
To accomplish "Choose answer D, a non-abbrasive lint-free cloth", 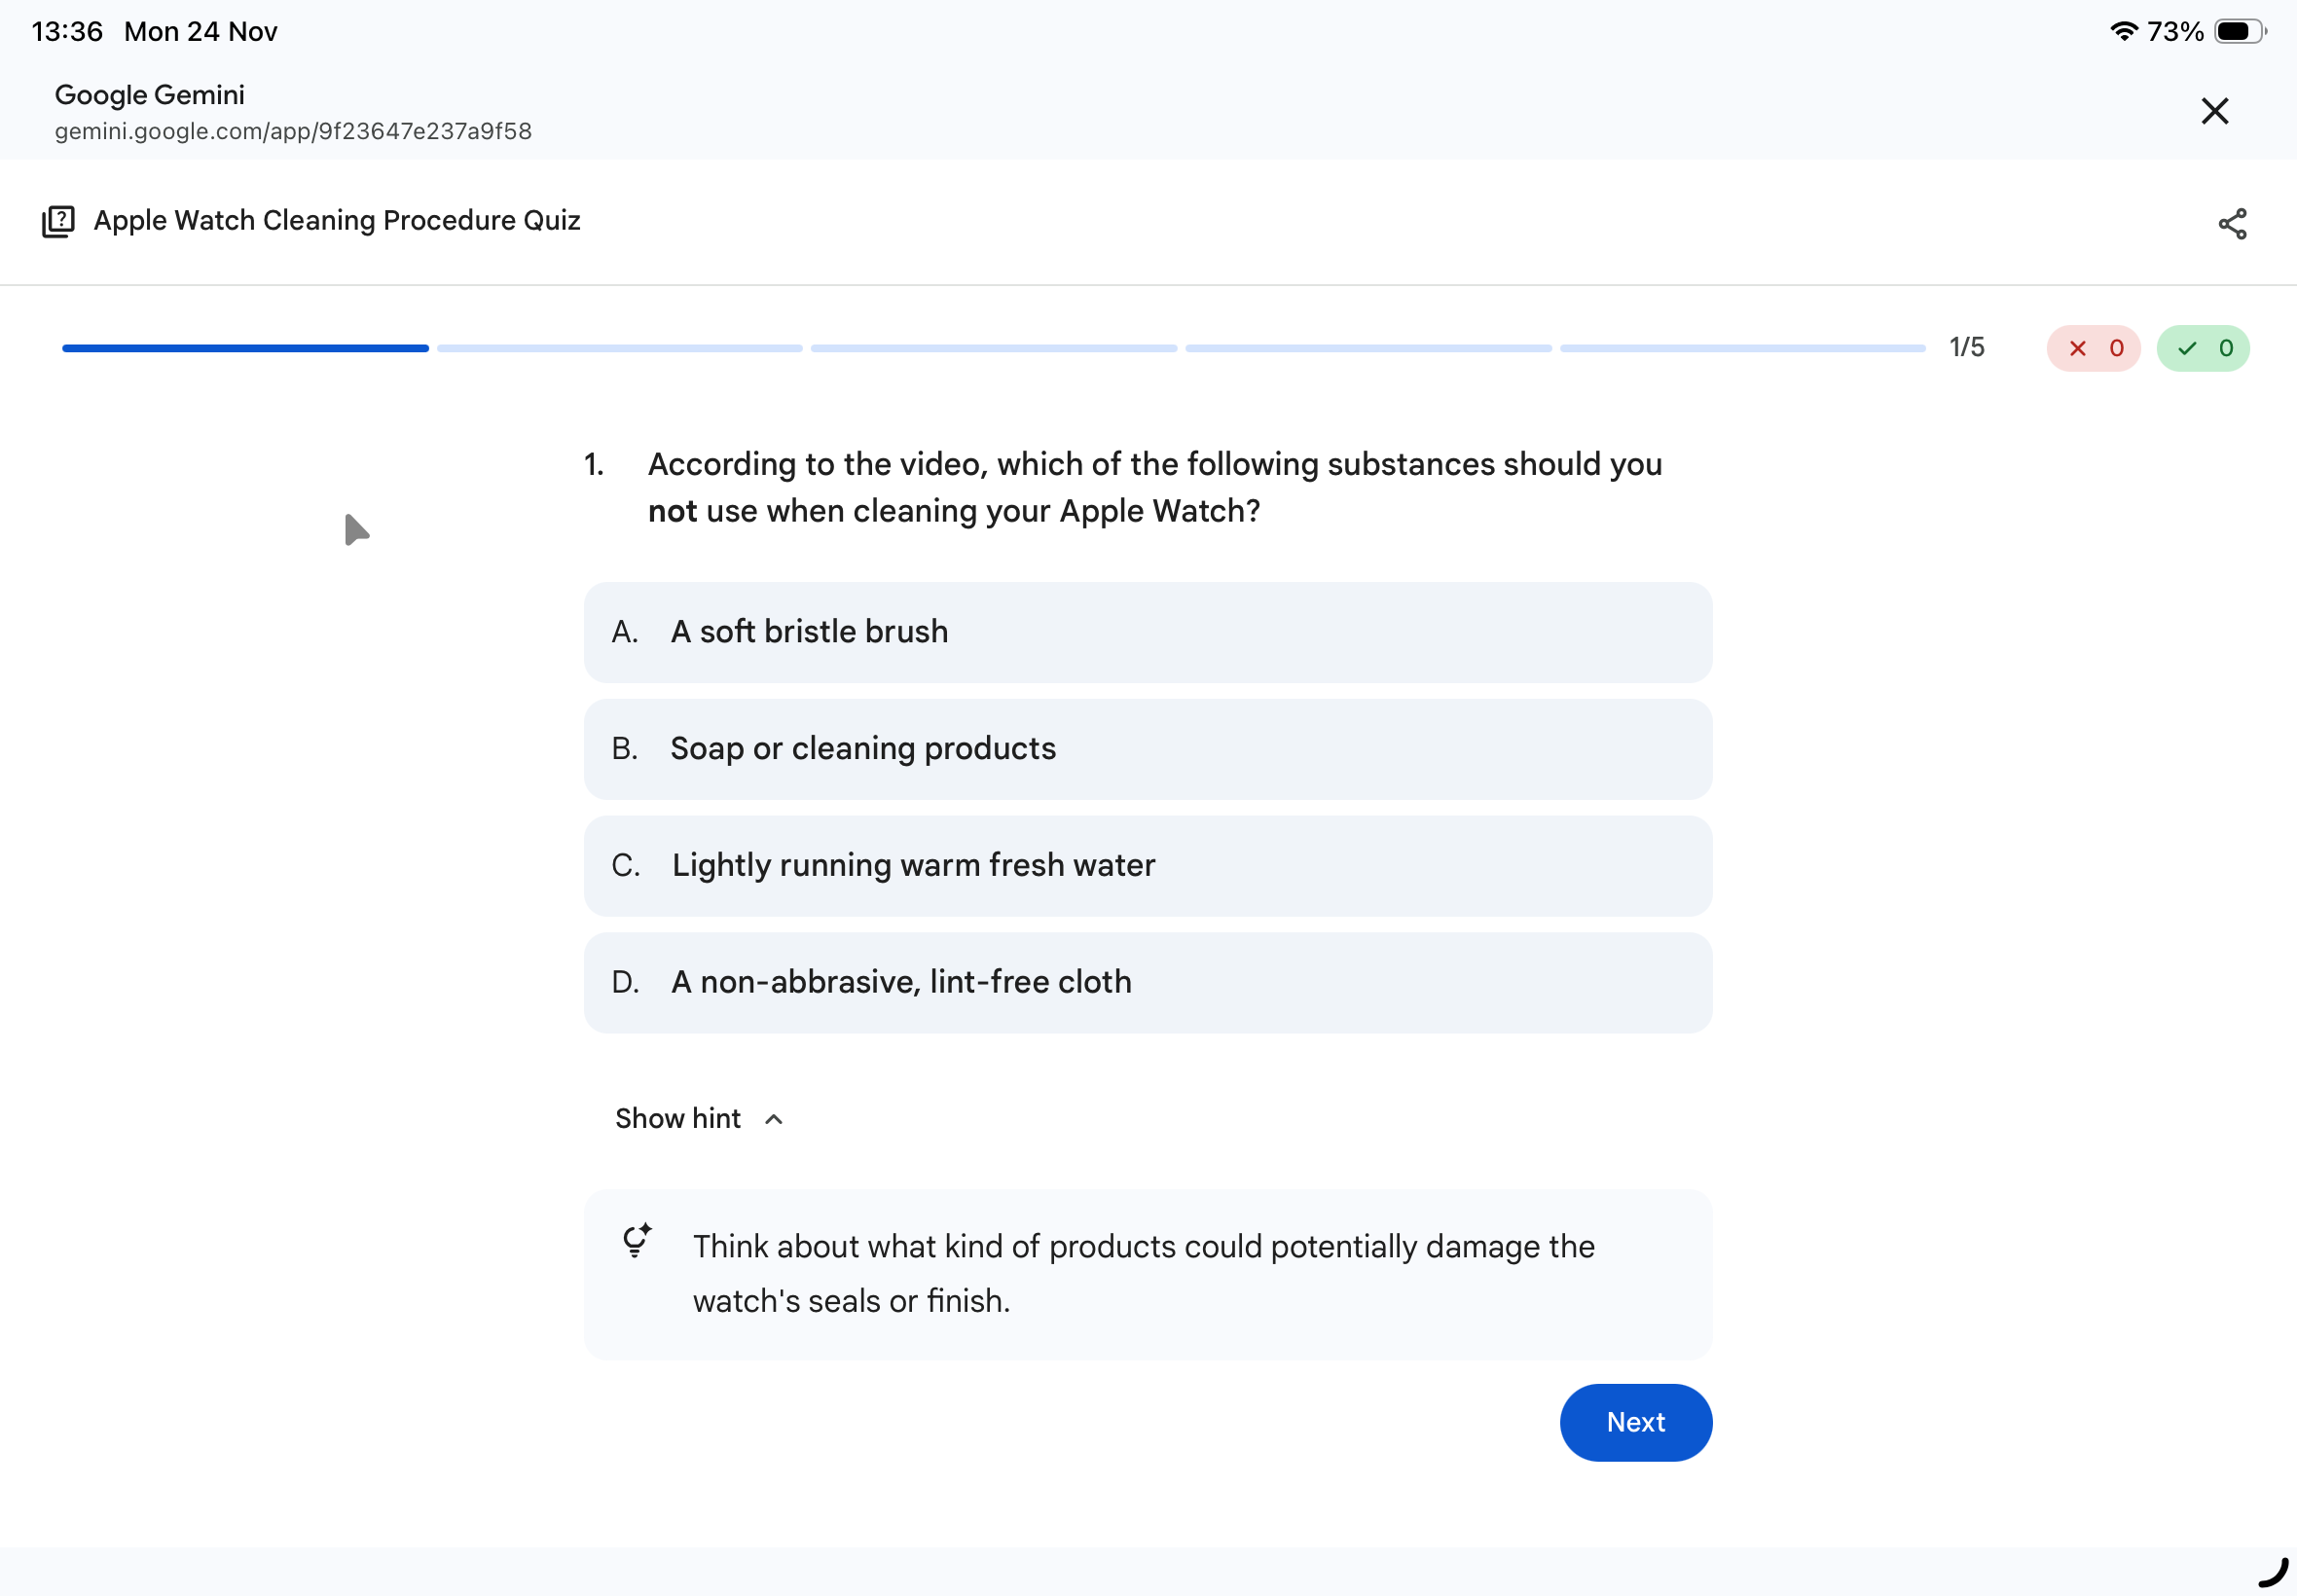I will [1147, 982].
